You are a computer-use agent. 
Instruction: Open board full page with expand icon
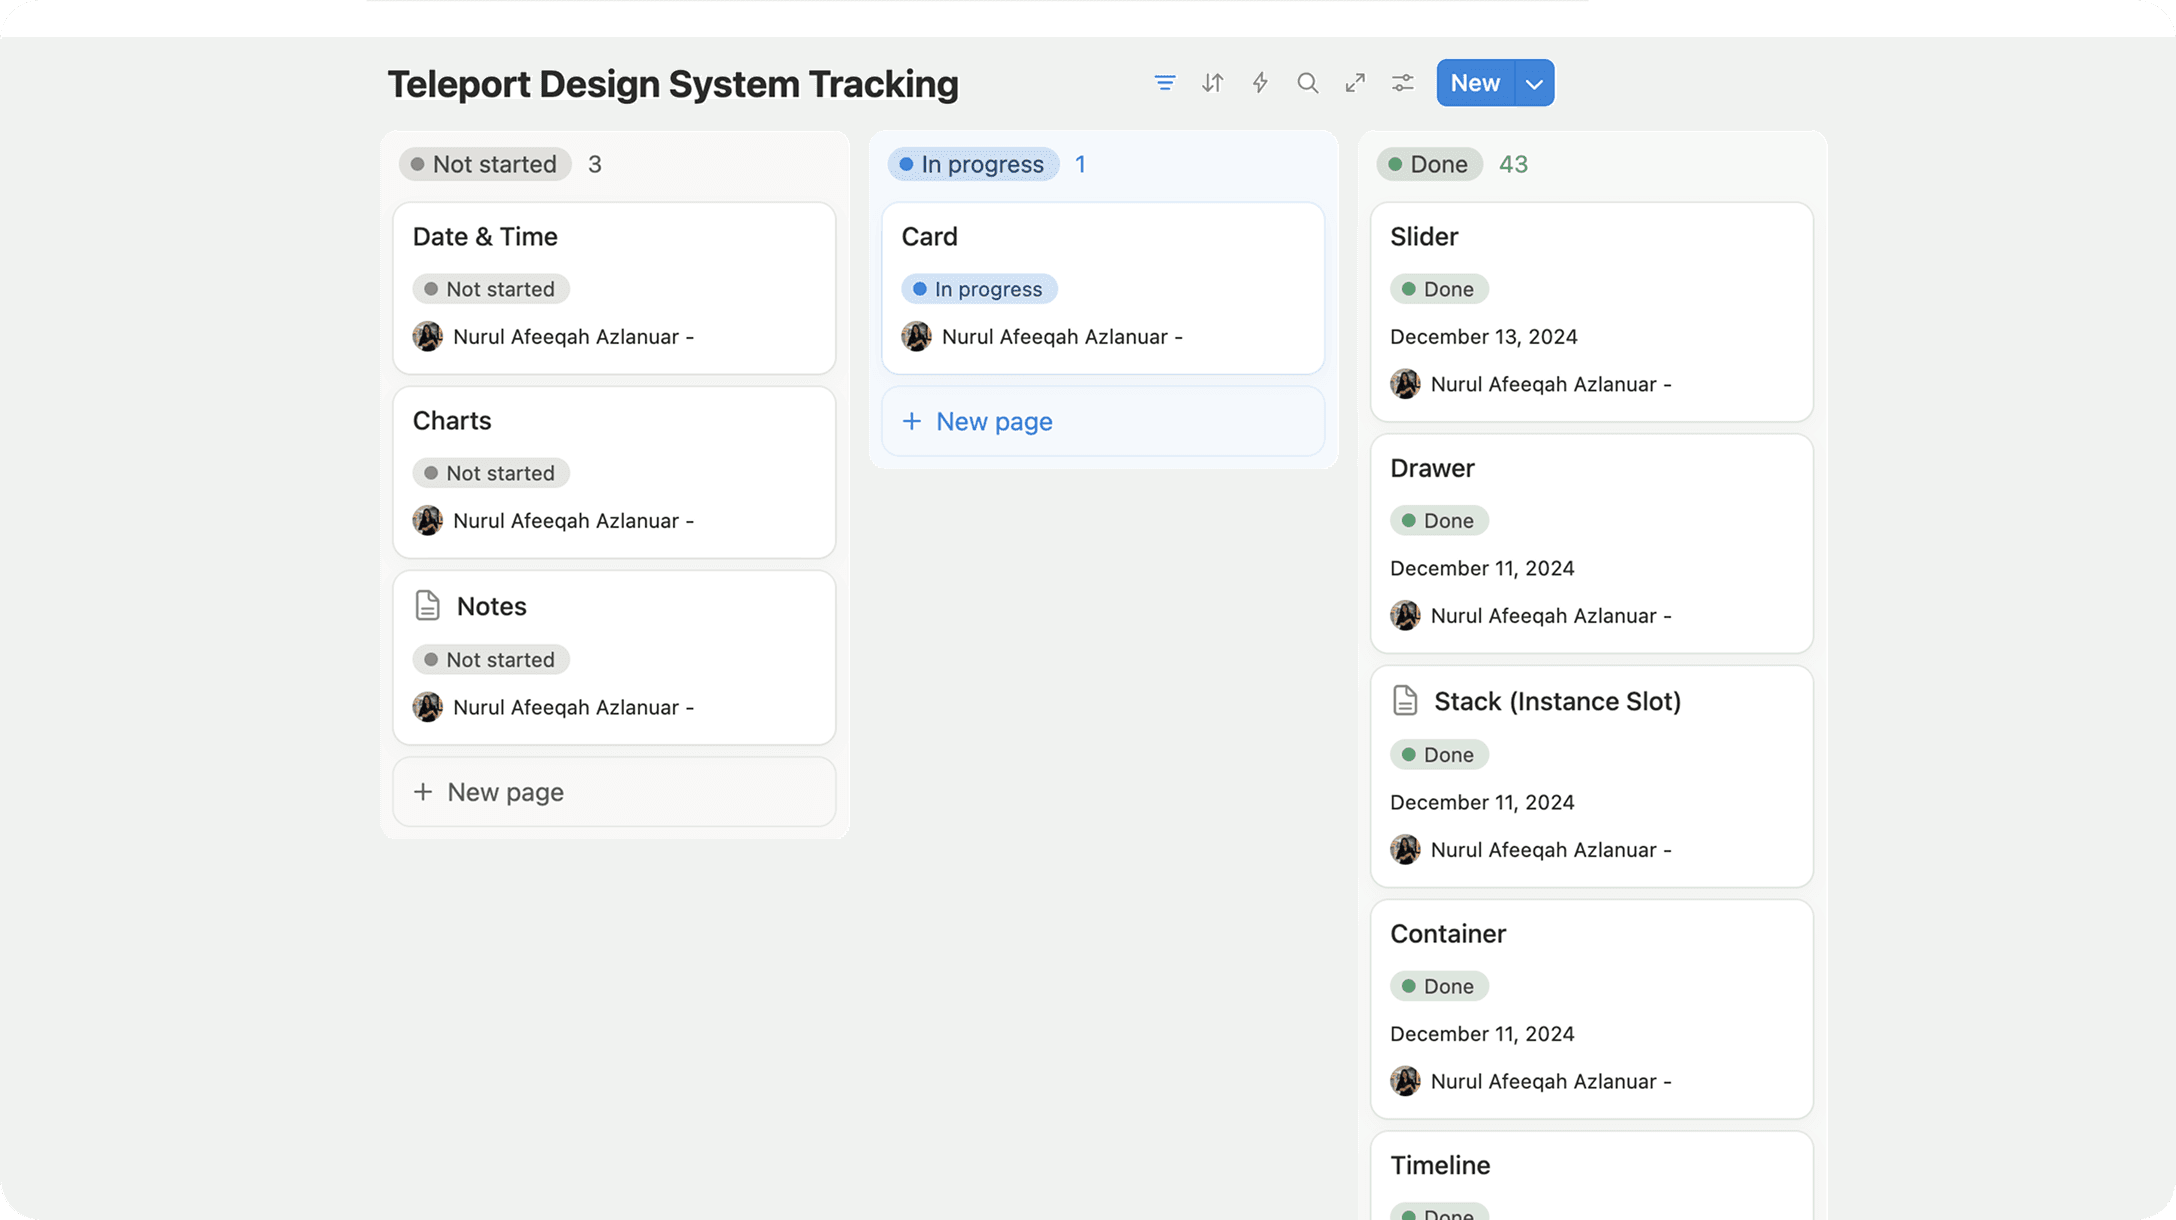1355,83
